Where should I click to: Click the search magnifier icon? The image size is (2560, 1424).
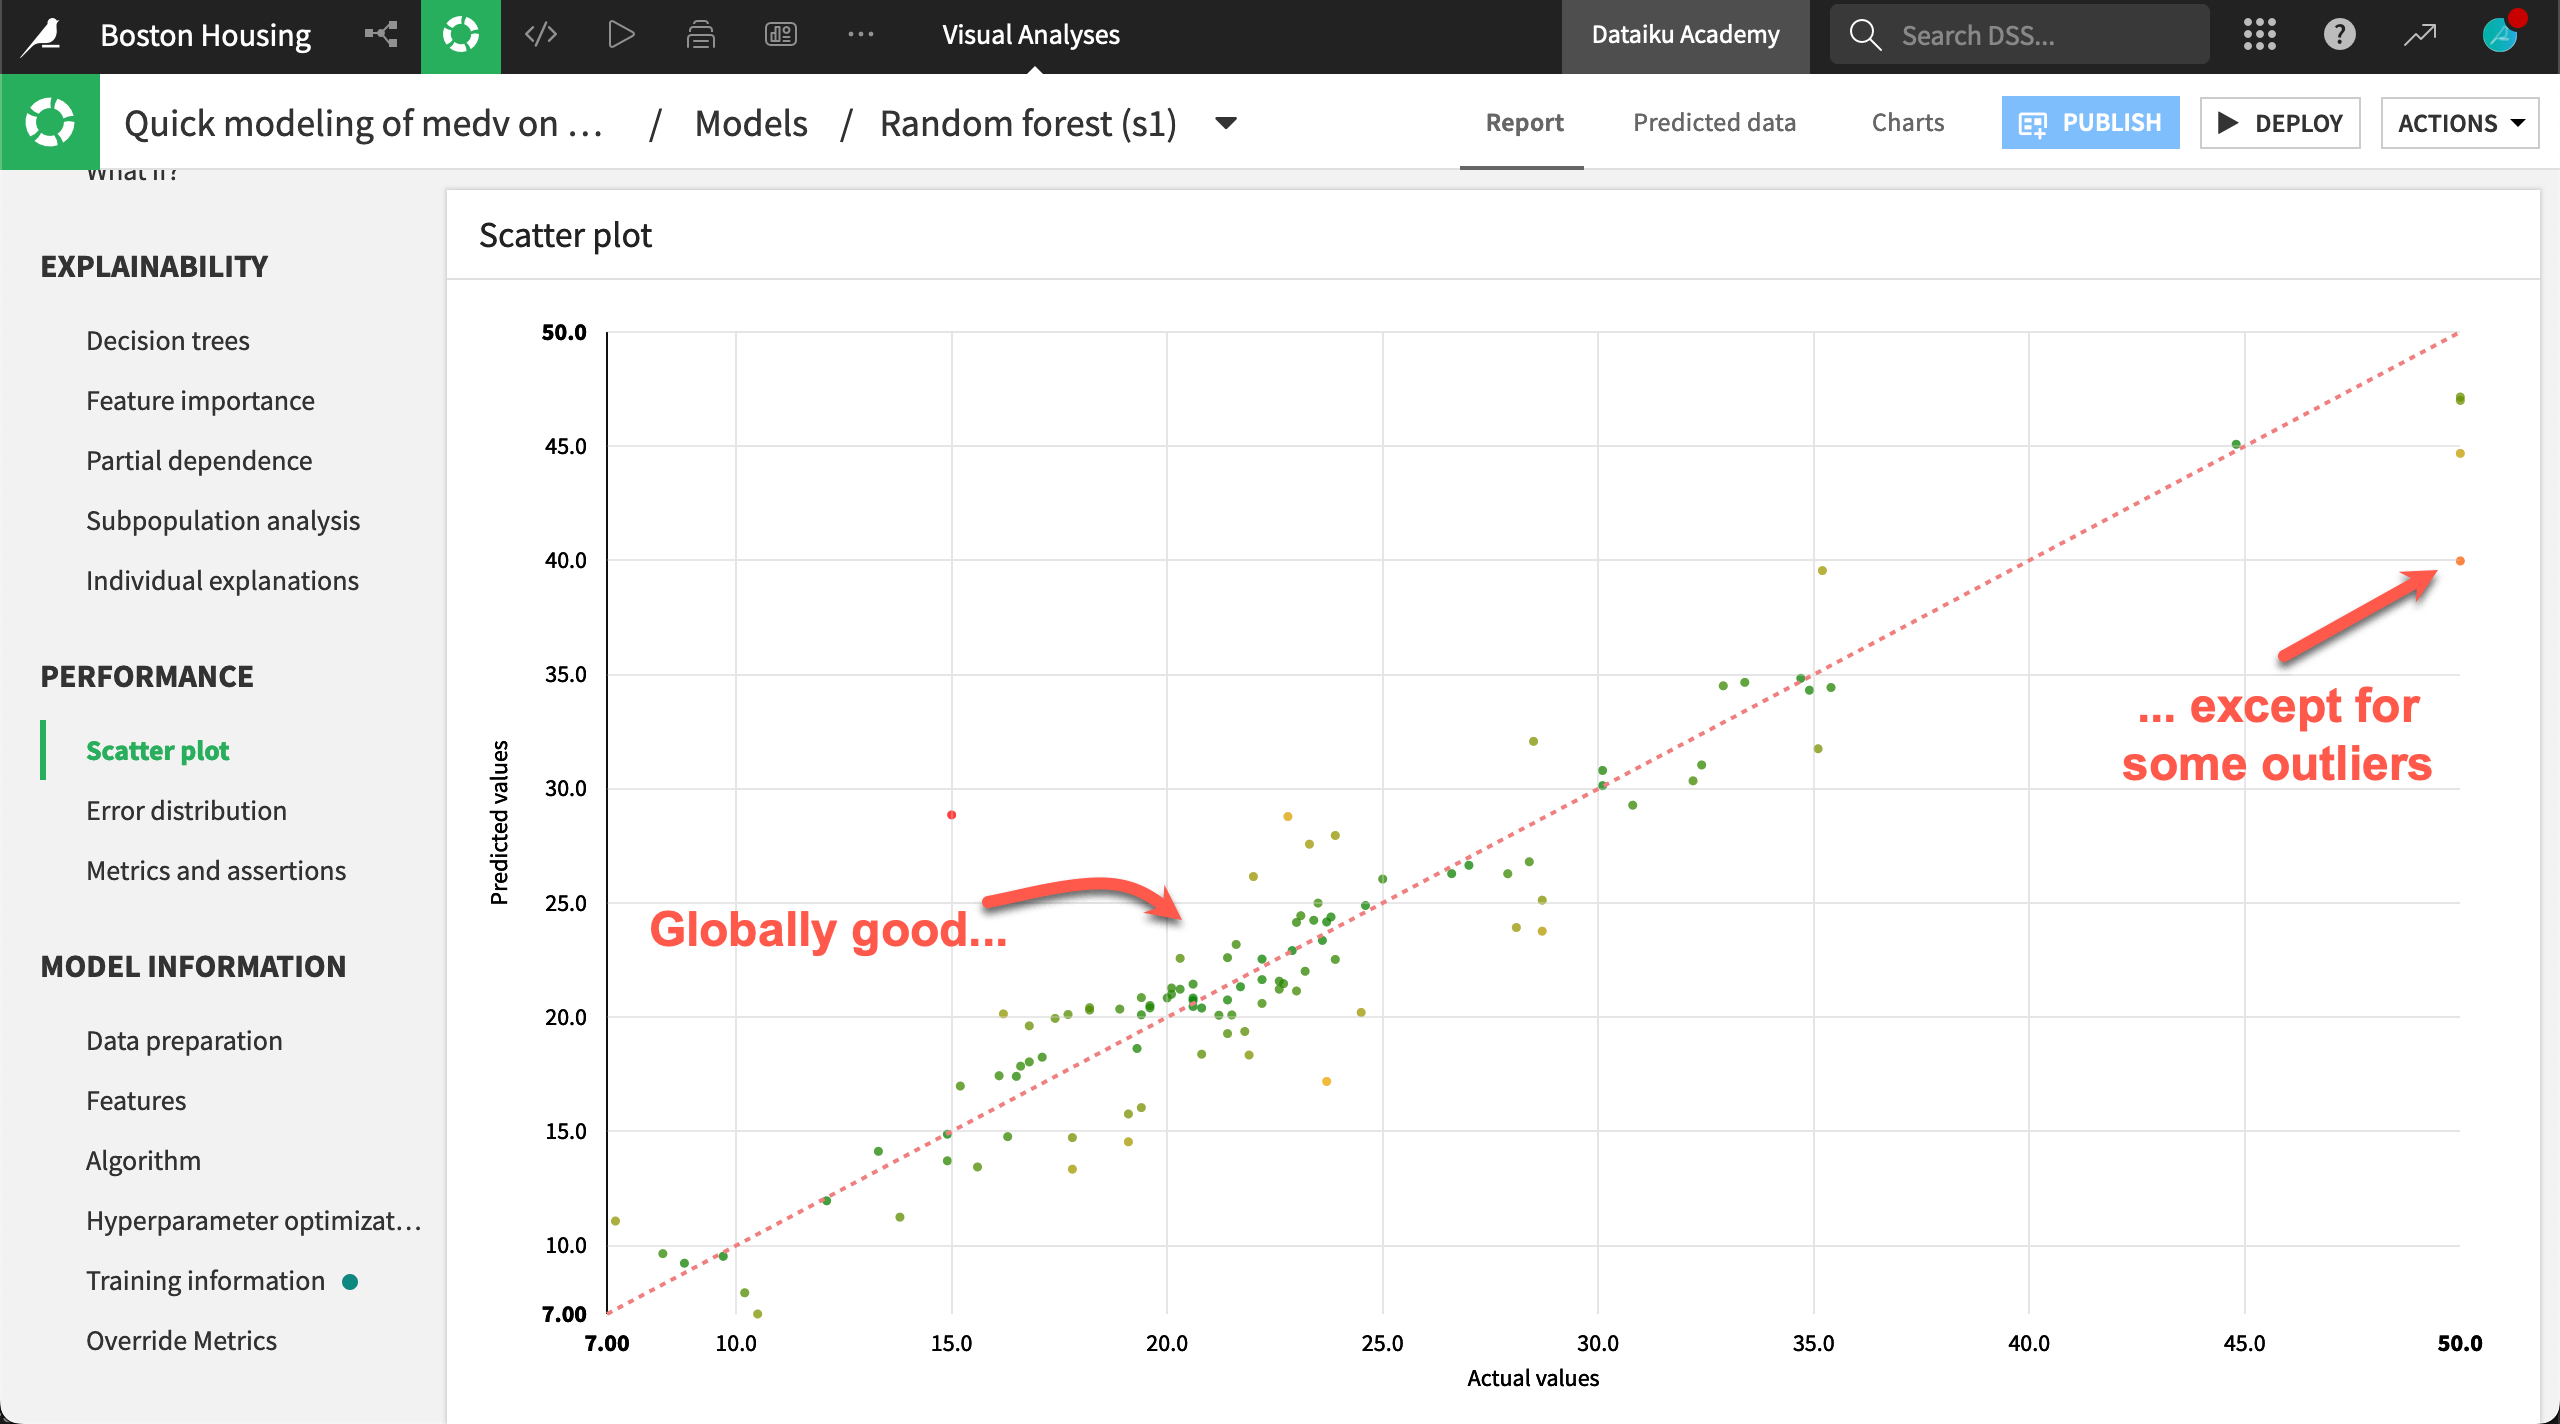click(x=1864, y=33)
